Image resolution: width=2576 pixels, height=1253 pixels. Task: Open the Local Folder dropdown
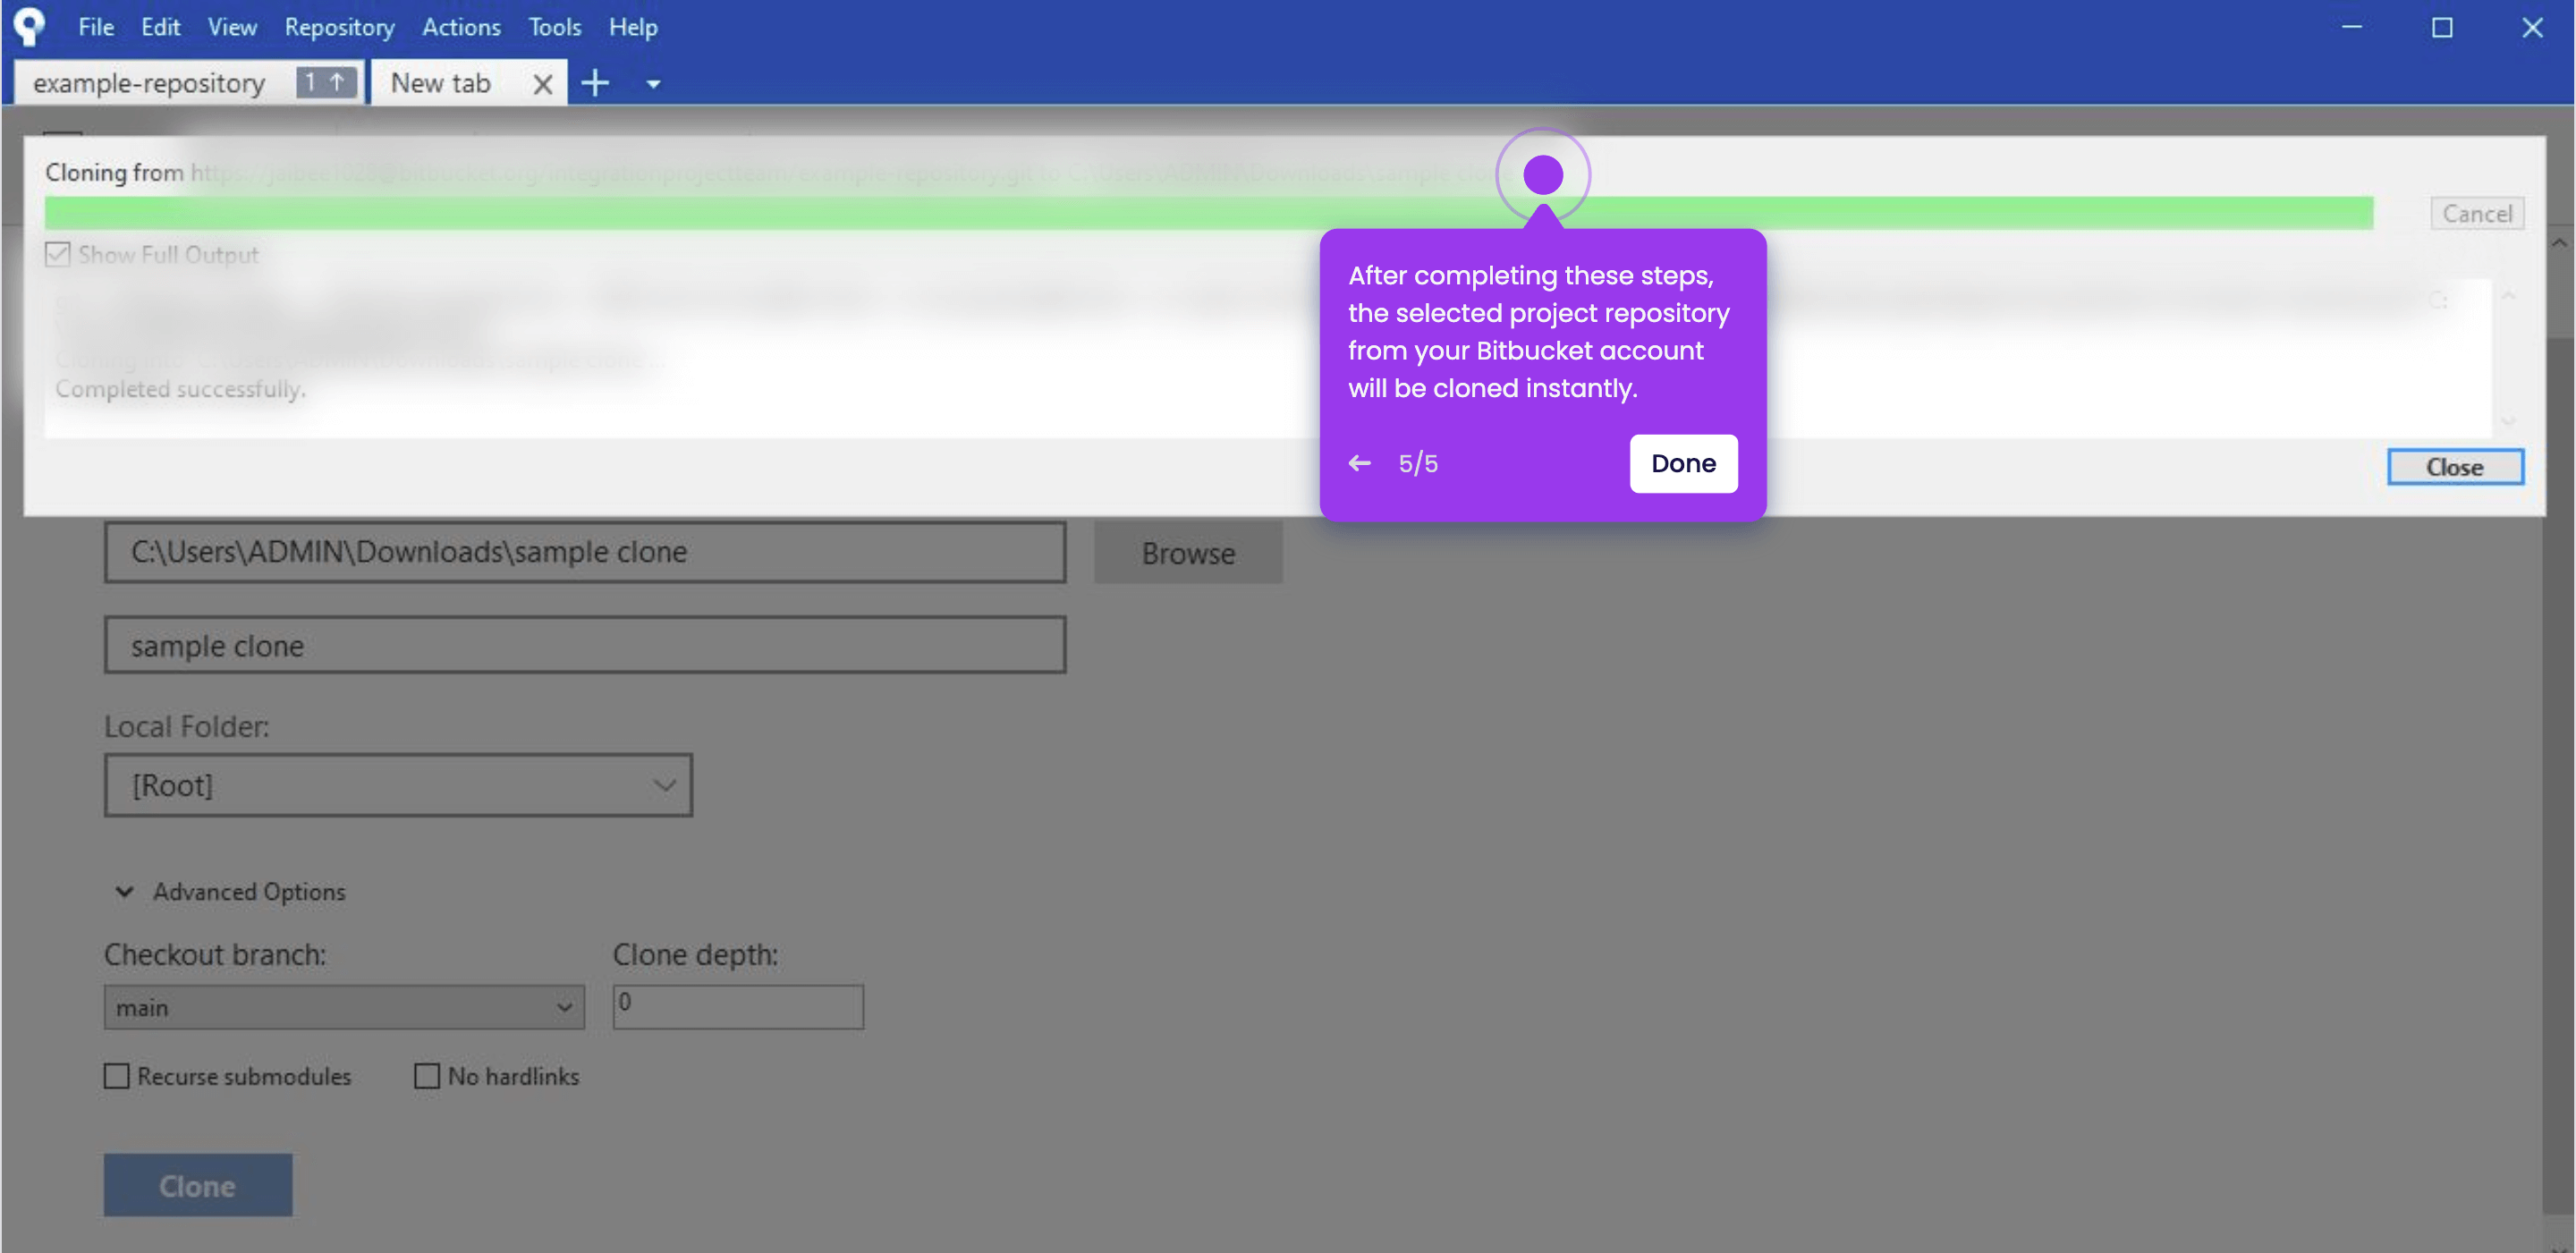pyautogui.click(x=398, y=785)
